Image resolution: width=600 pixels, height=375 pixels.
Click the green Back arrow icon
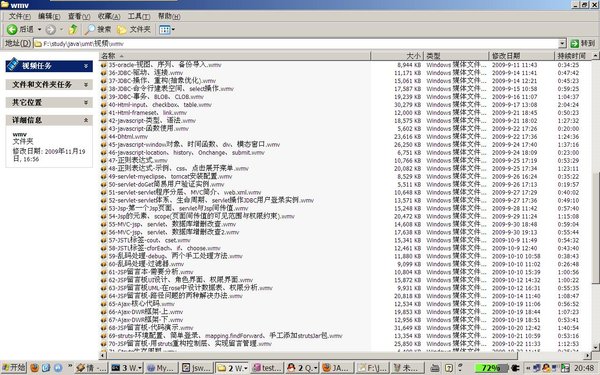(x=12, y=29)
